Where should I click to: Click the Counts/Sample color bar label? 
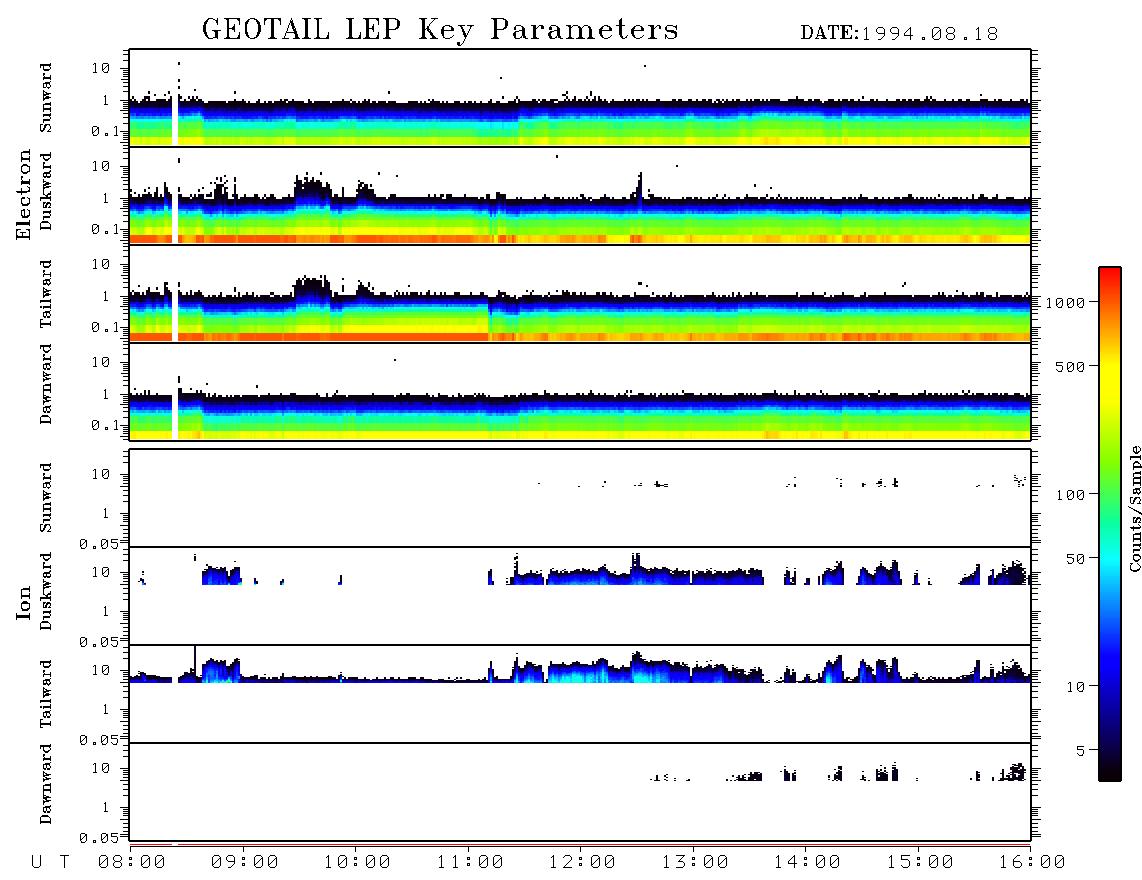tap(1134, 508)
